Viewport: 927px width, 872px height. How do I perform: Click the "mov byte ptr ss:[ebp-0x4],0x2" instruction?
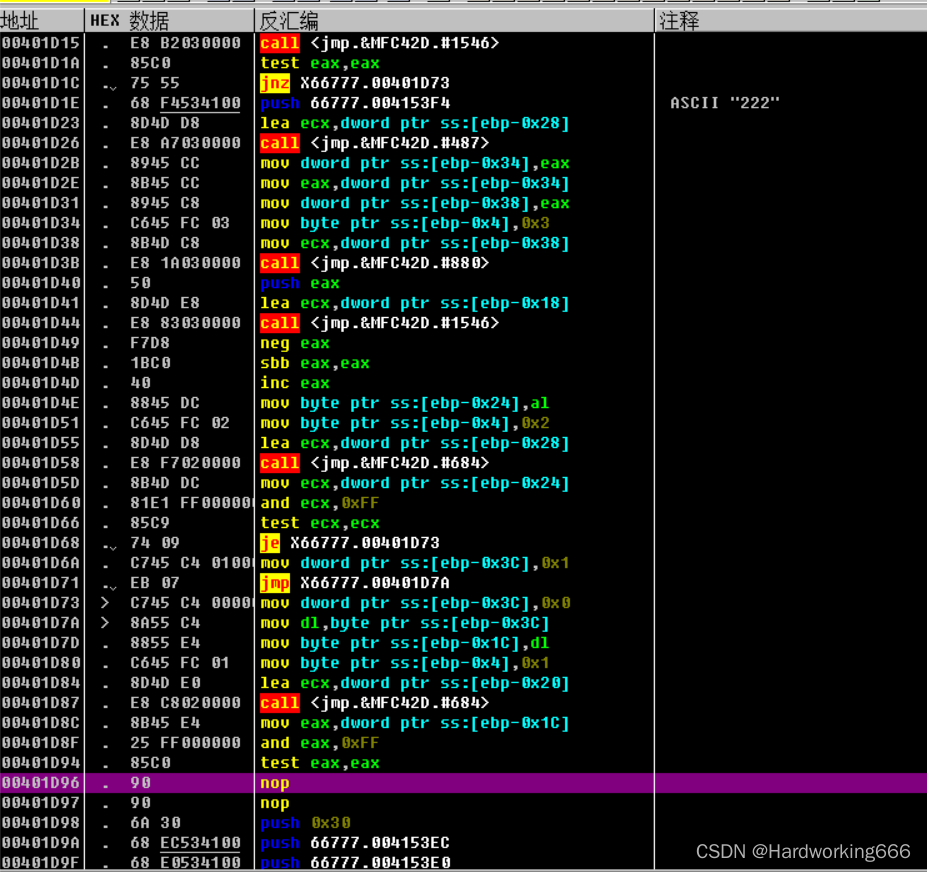click(404, 423)
